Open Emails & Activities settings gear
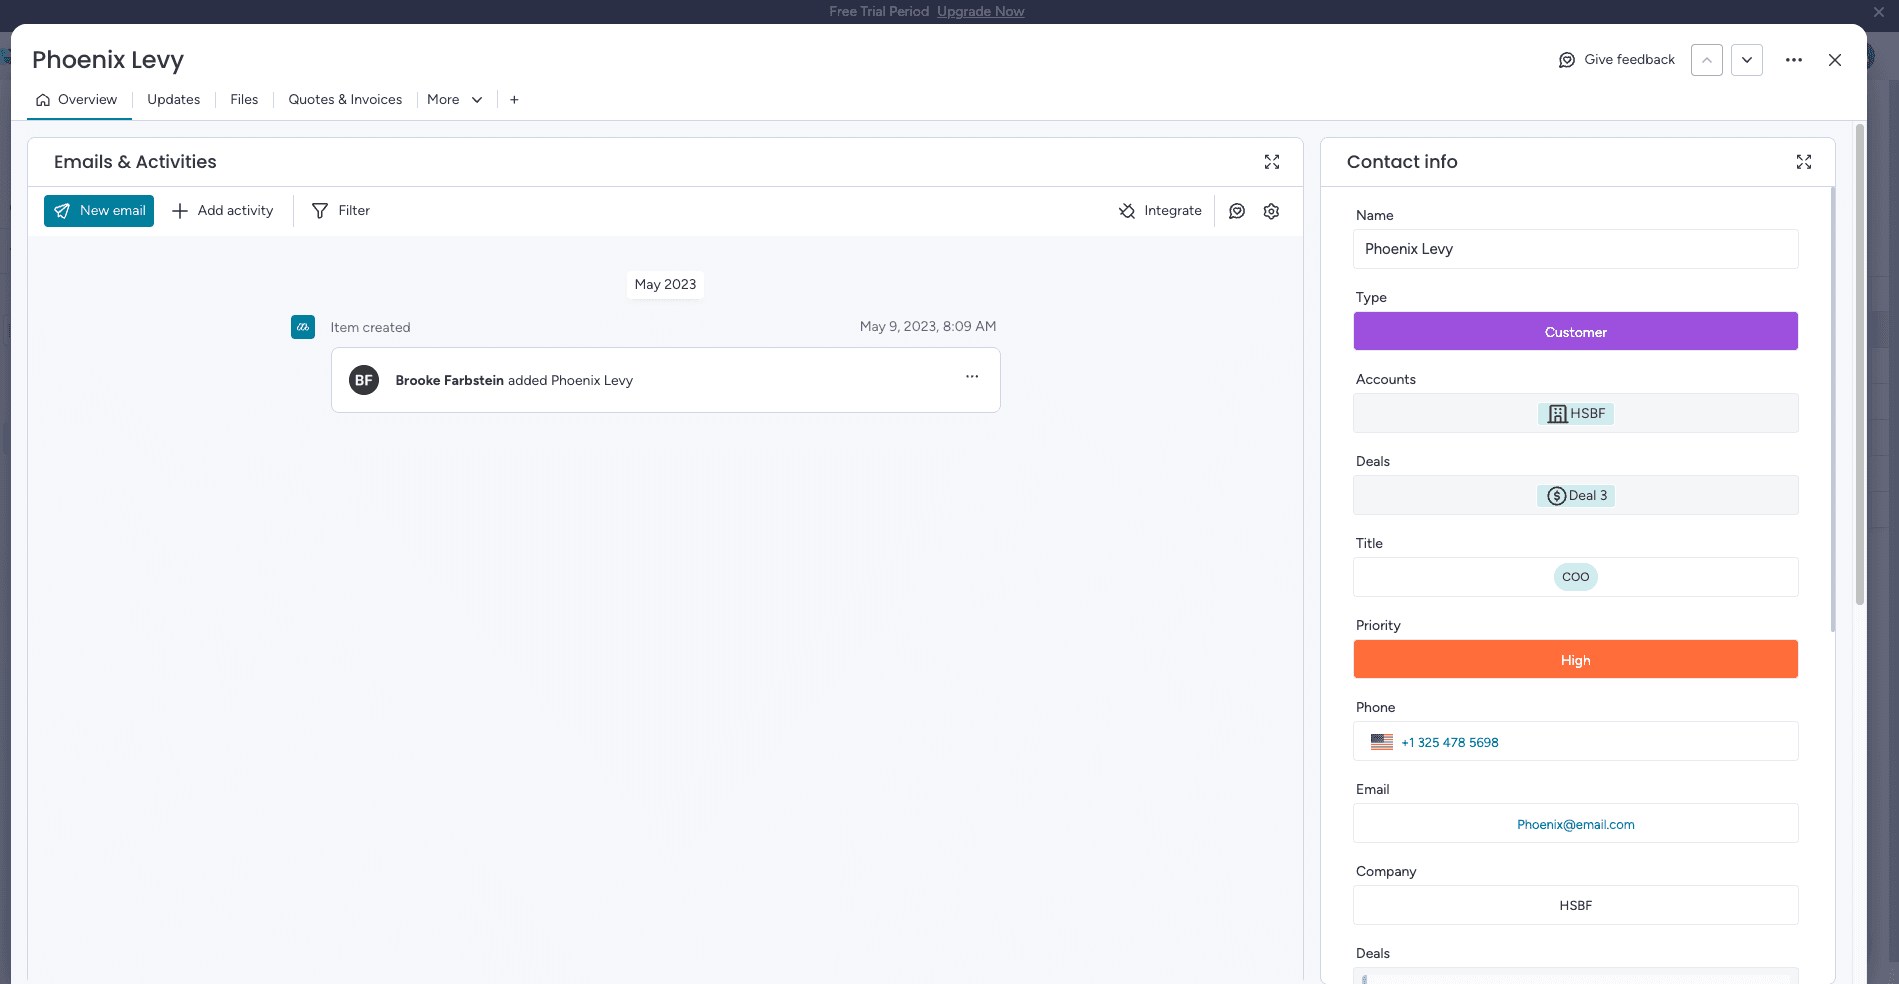 (x=1271, y=211)
